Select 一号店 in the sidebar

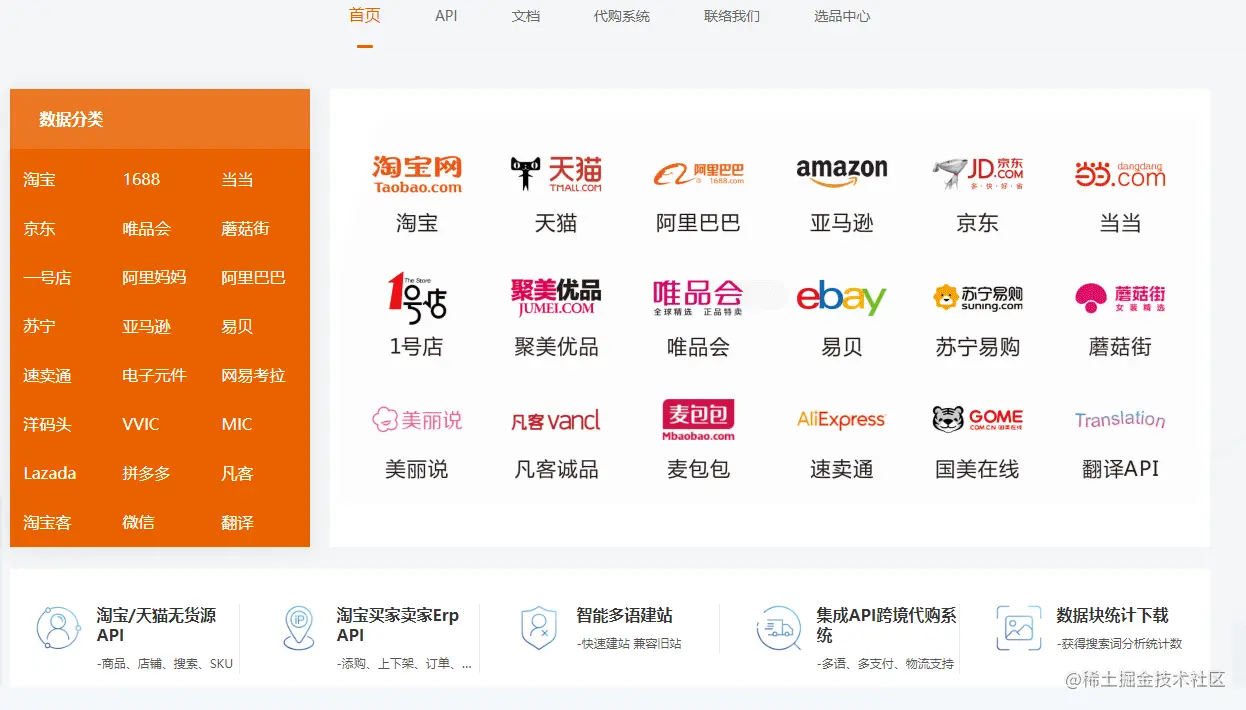48,277
